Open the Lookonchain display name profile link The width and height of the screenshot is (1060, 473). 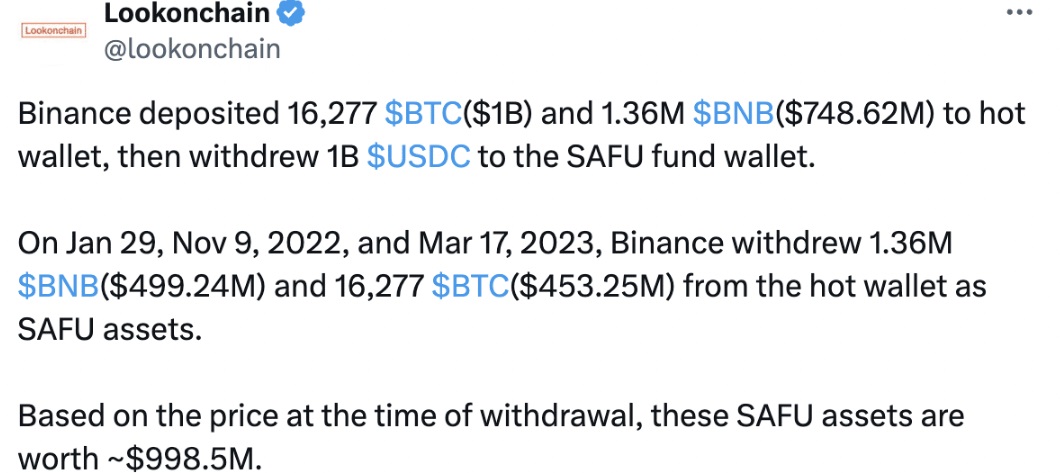(187, 12)
